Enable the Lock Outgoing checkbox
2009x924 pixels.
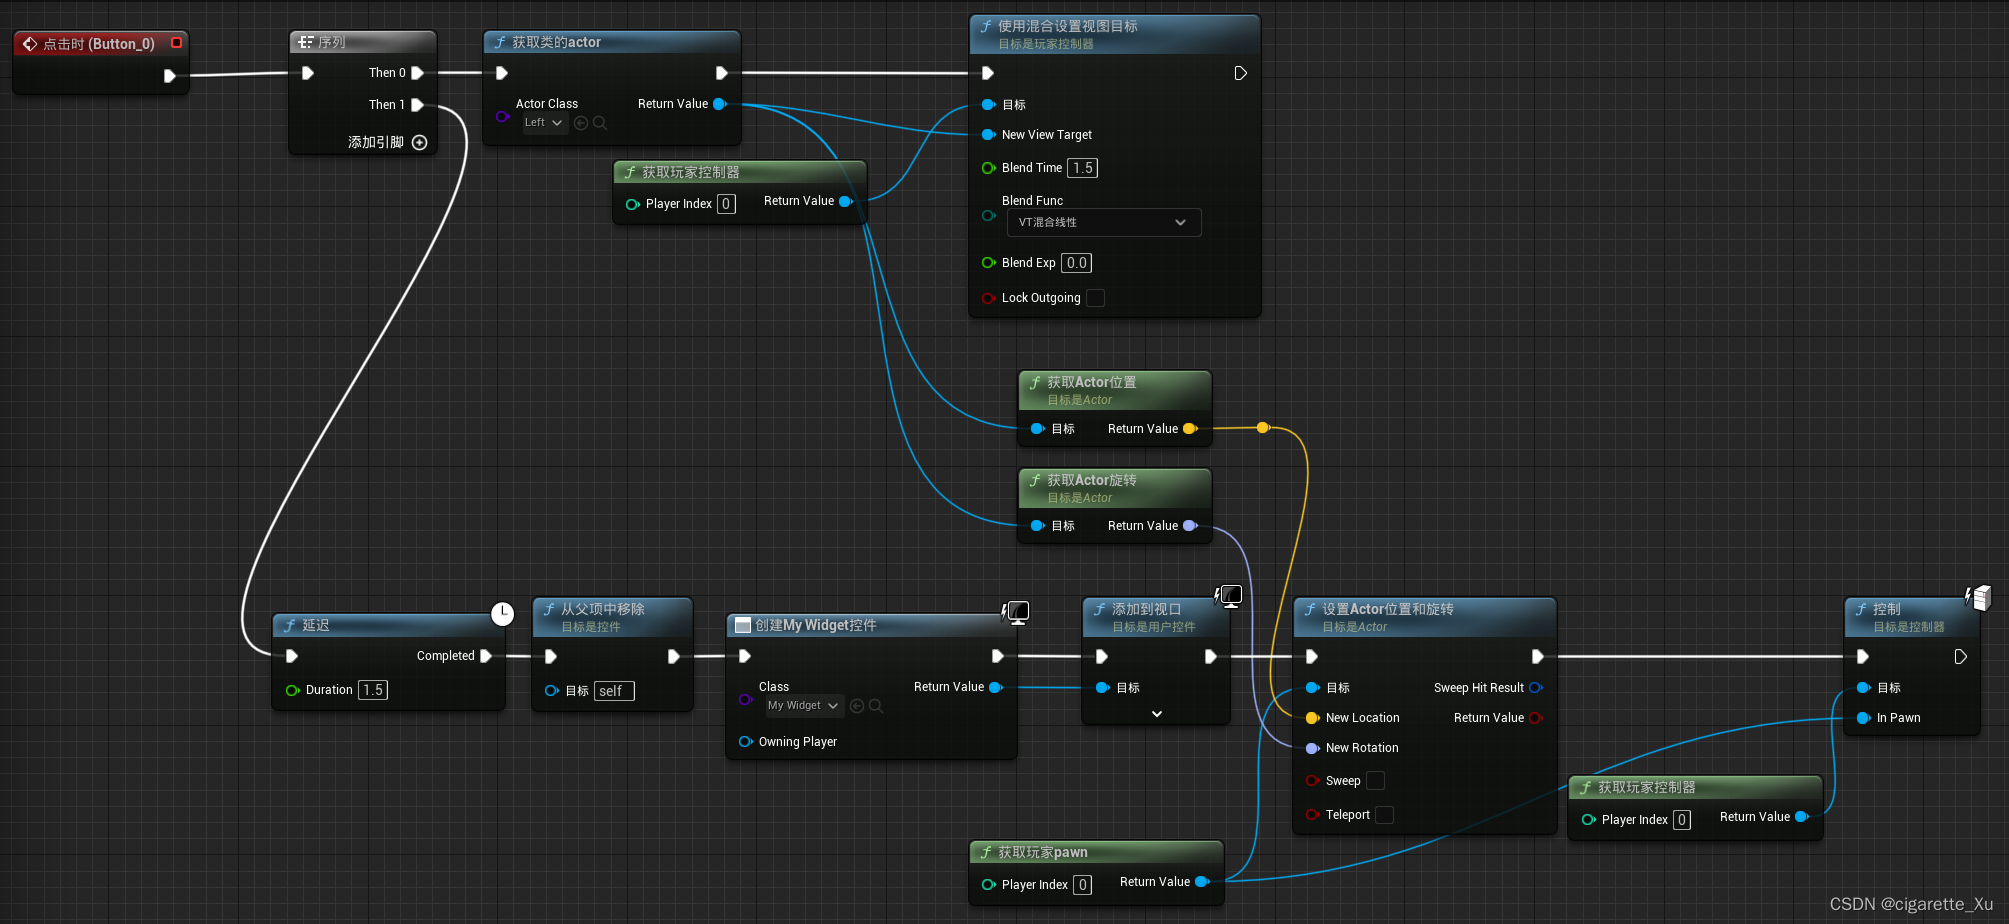click(x=1096, y=298)
